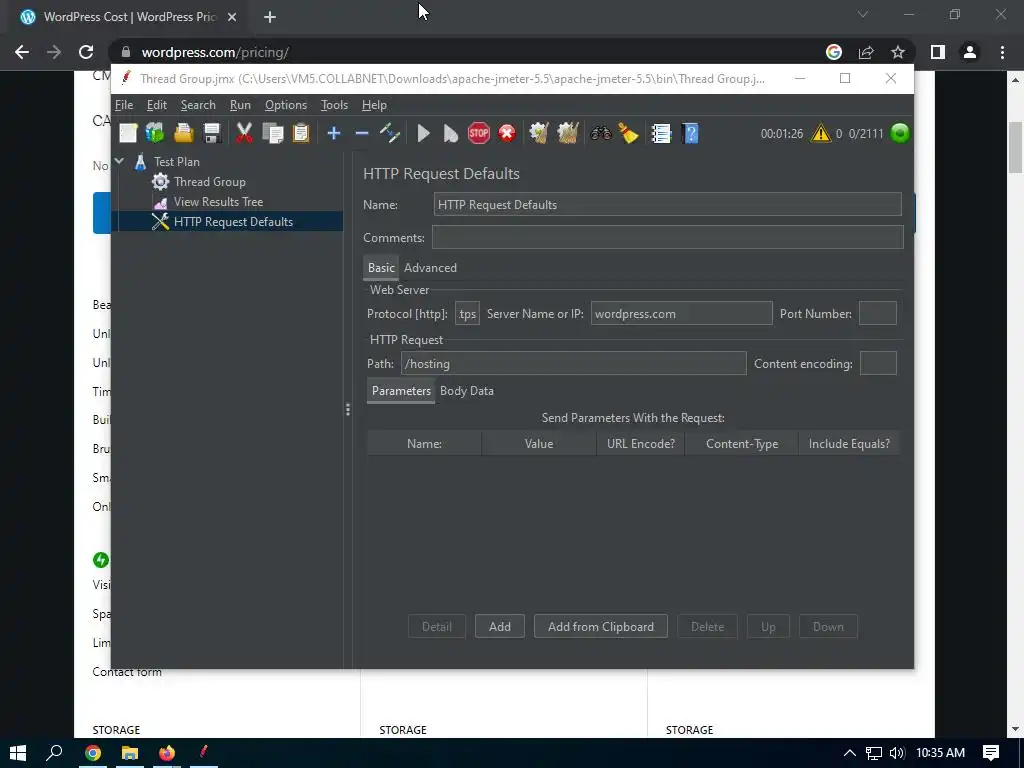The width and height of the screenshot is (1024, 768).
Task: Expand all nodes with the plus icon
Action: coord(334,133)
